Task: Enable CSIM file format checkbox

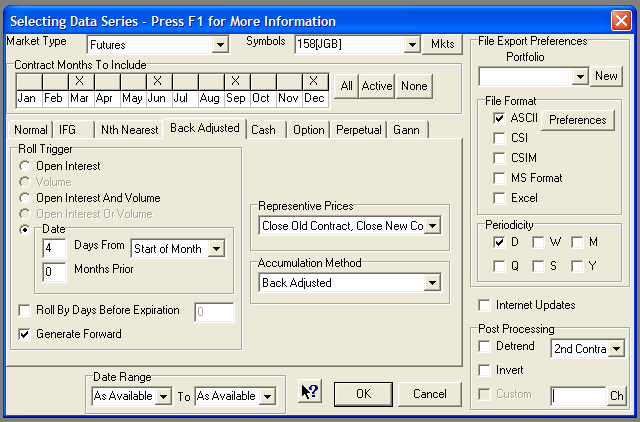Action: point(499,158)
